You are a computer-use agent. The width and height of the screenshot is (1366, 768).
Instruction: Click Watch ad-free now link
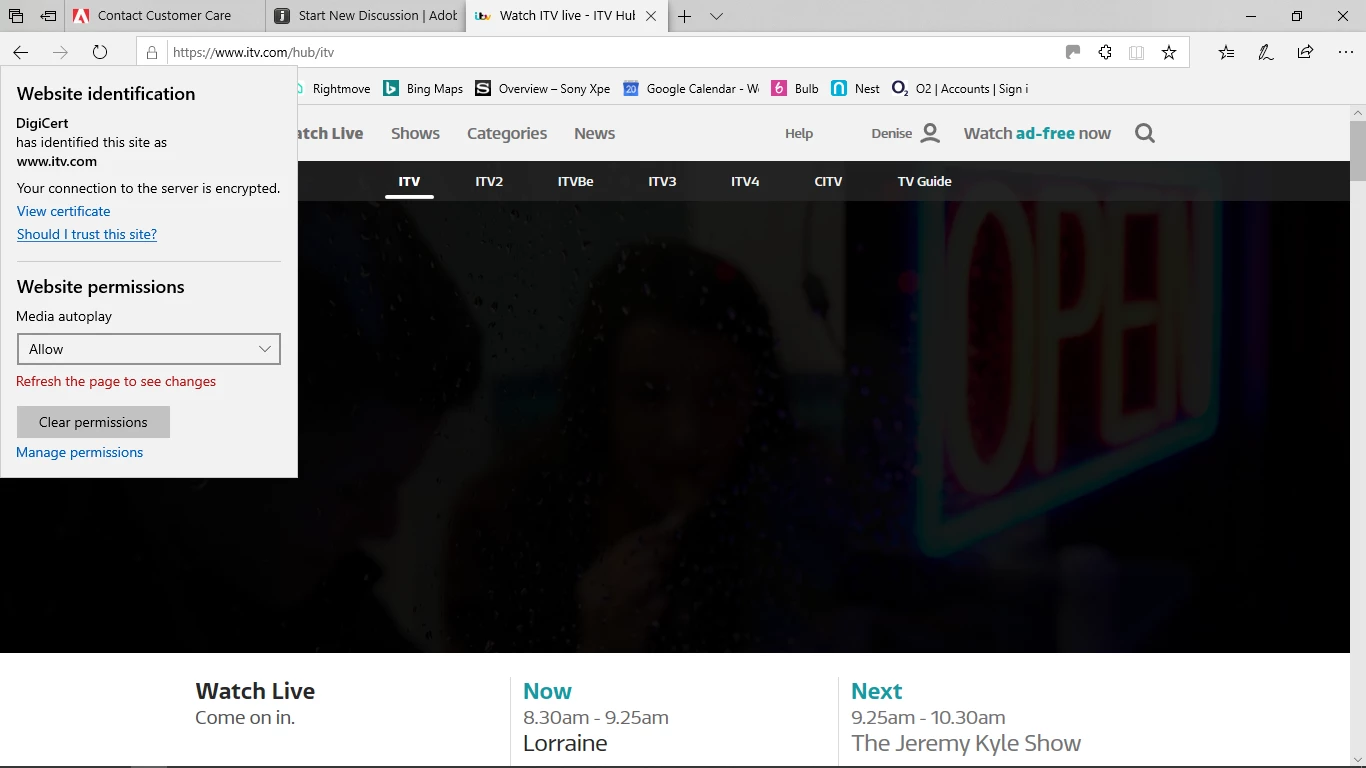(x=1037, y=133)
